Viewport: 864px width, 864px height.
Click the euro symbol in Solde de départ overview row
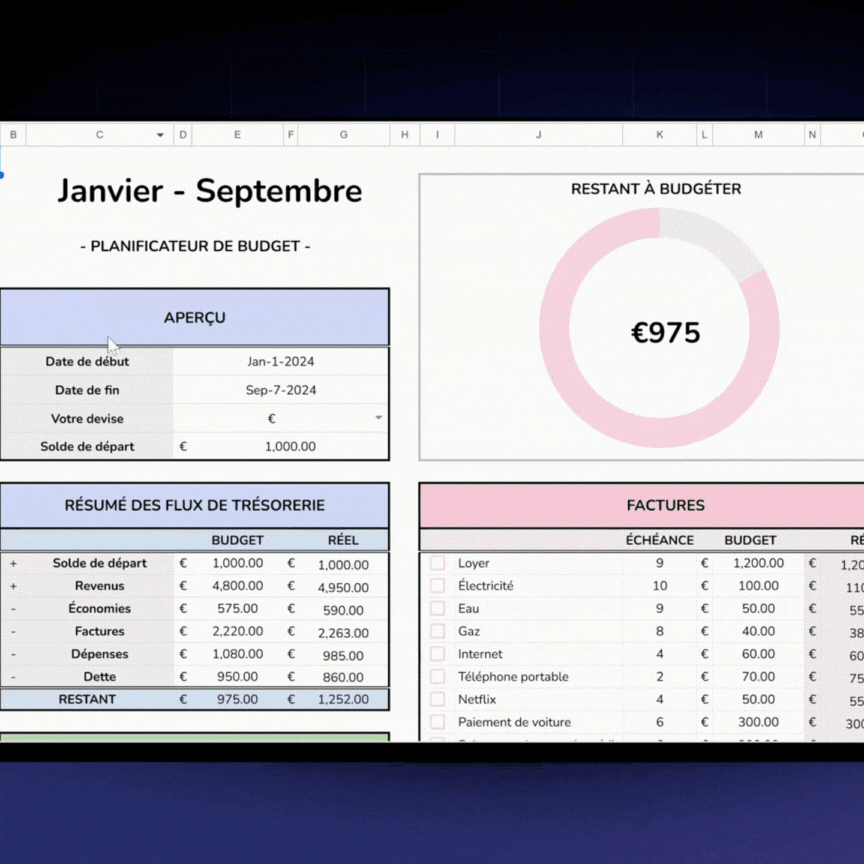click(x=183, y=447)
